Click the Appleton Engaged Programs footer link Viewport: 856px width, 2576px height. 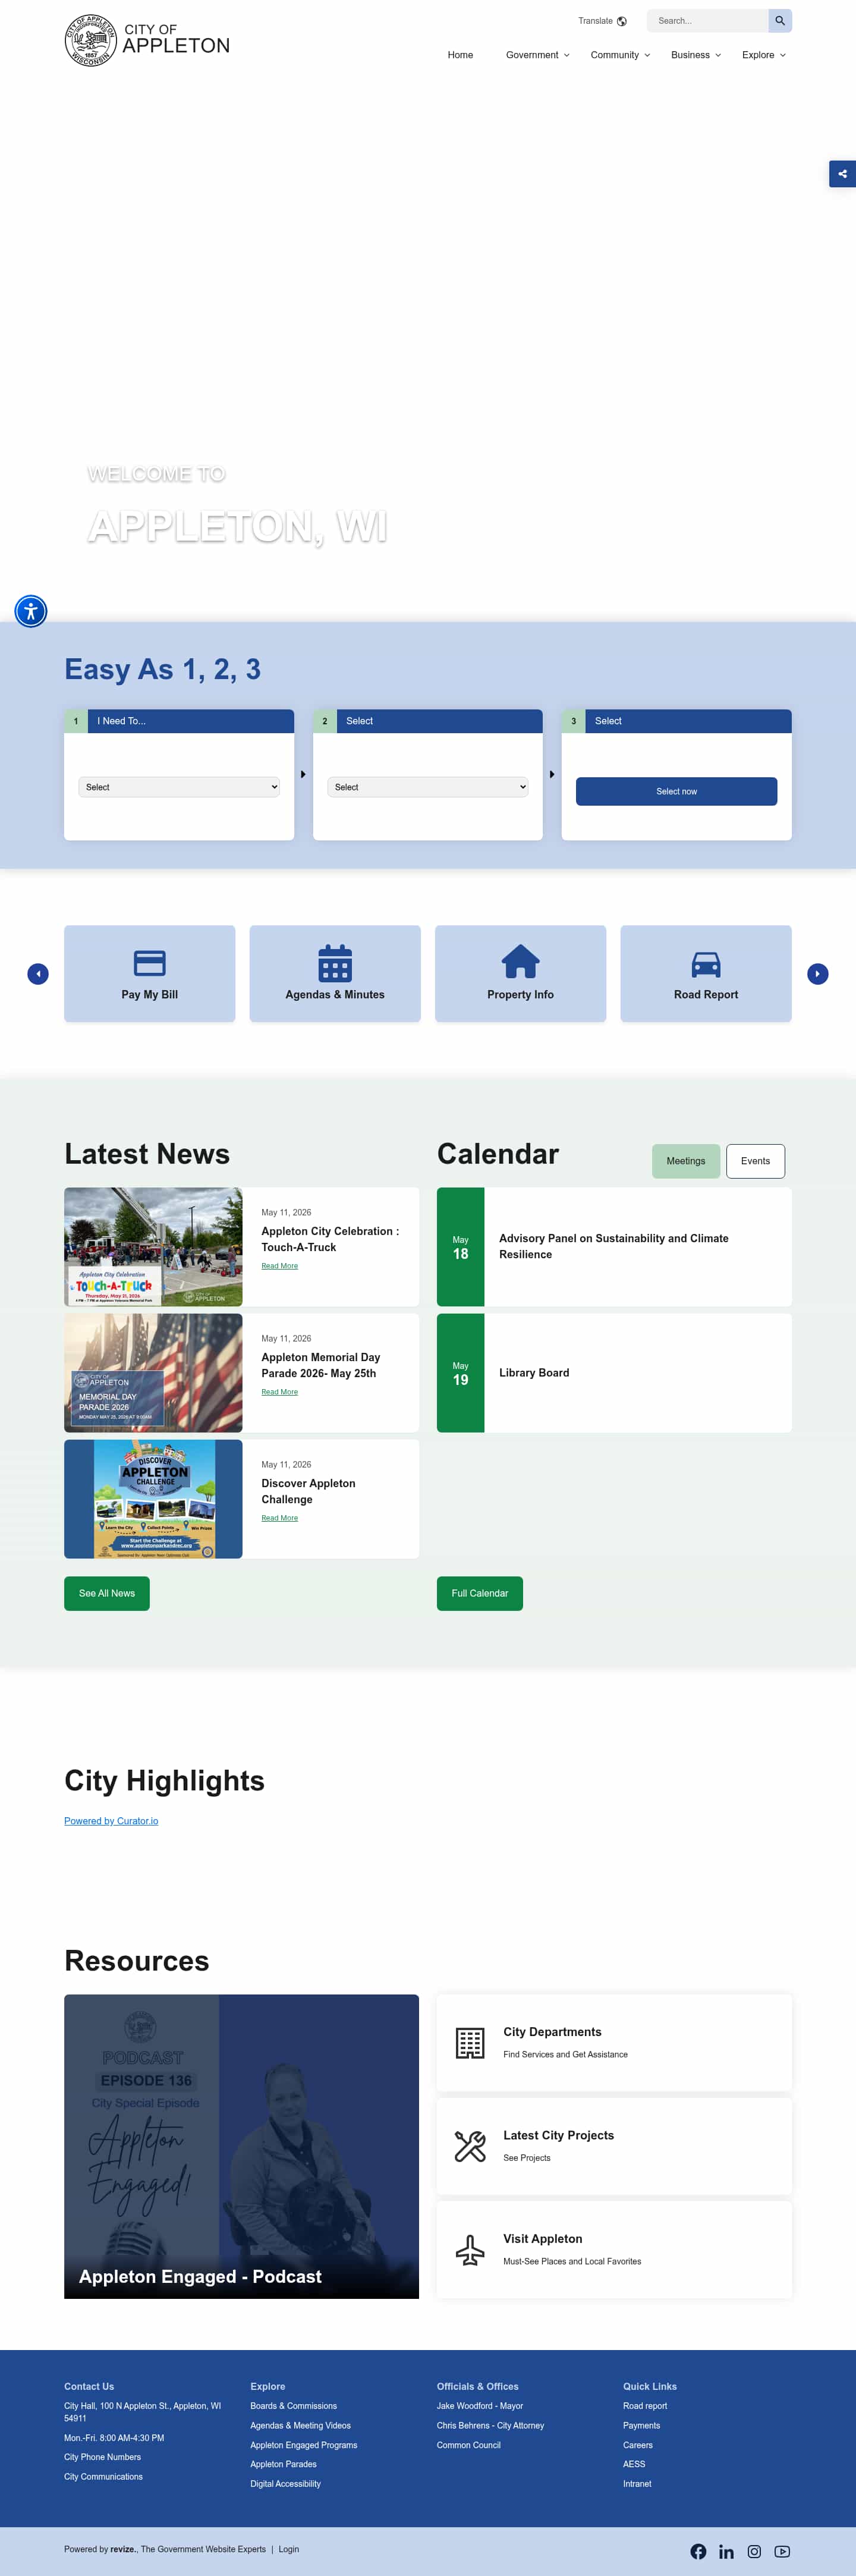(303, 2445)
